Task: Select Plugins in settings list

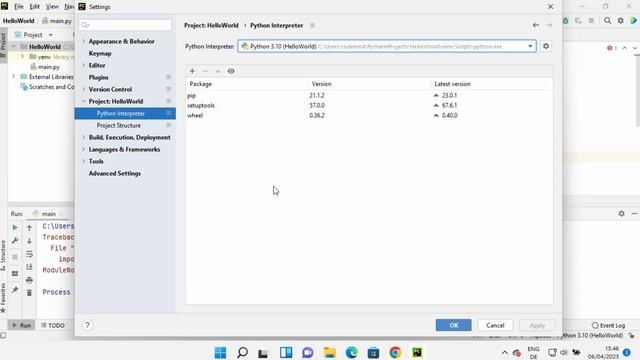Action: pos(98,77)
